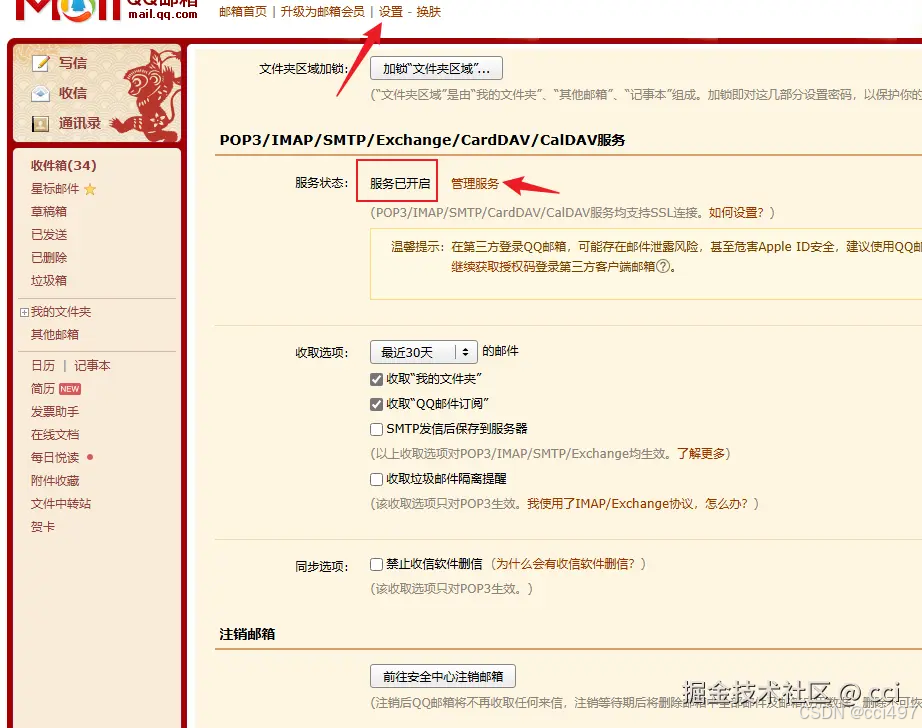
Task: Open 文件中转站
Action: 61,504
